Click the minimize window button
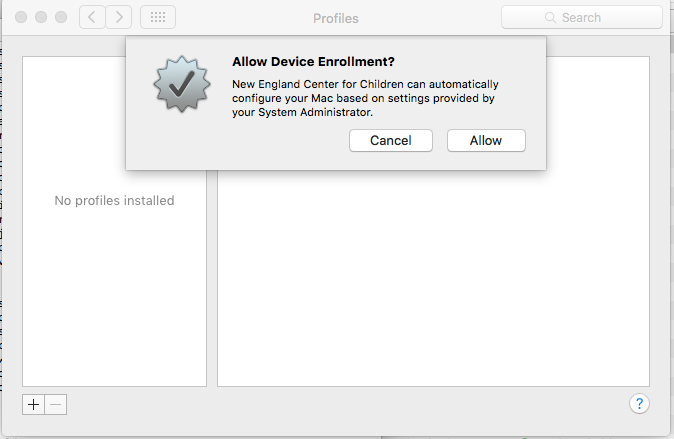Screen dimensions: 674x439 (41, 17)
